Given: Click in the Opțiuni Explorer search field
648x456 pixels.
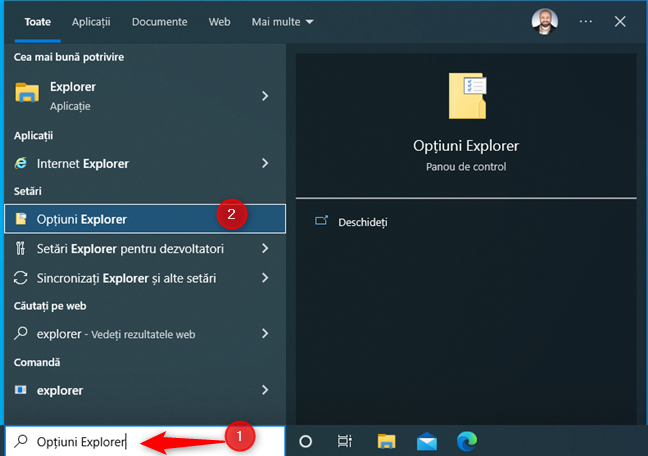Looking at the screenshot, I should [x=145, y=441].
